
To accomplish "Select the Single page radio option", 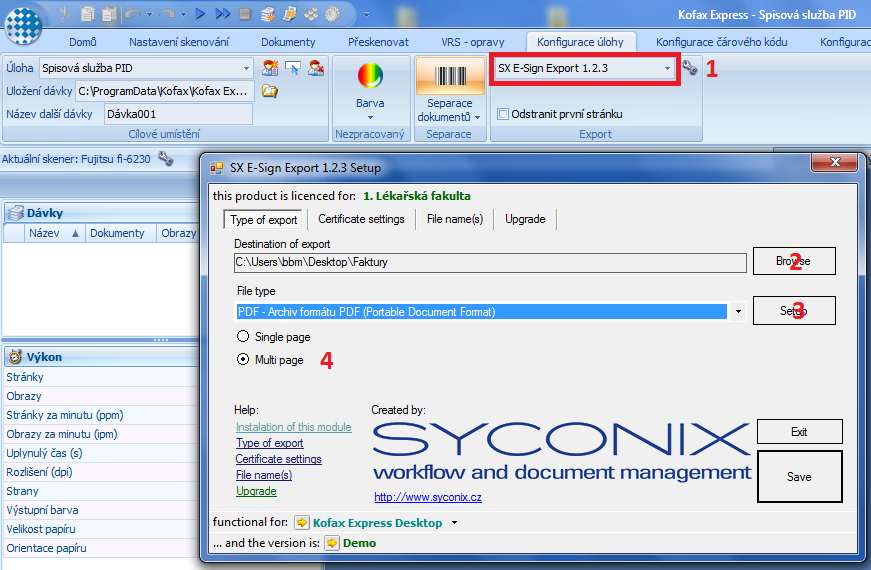I will coord(243,336).
